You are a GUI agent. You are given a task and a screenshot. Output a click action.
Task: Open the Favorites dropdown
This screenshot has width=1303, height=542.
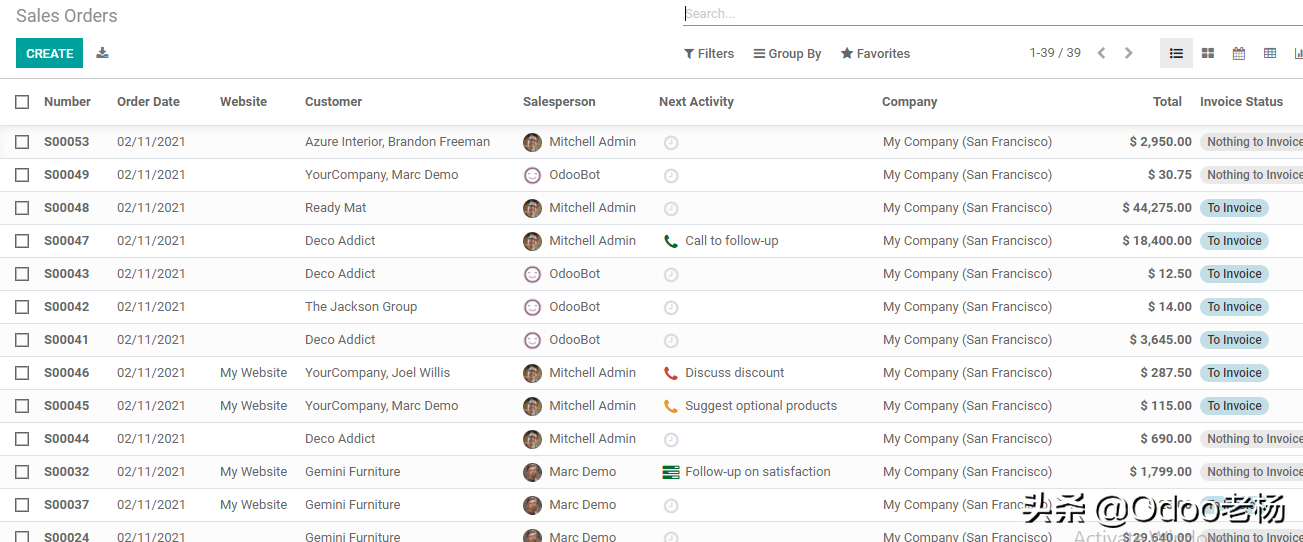point(875,54)
